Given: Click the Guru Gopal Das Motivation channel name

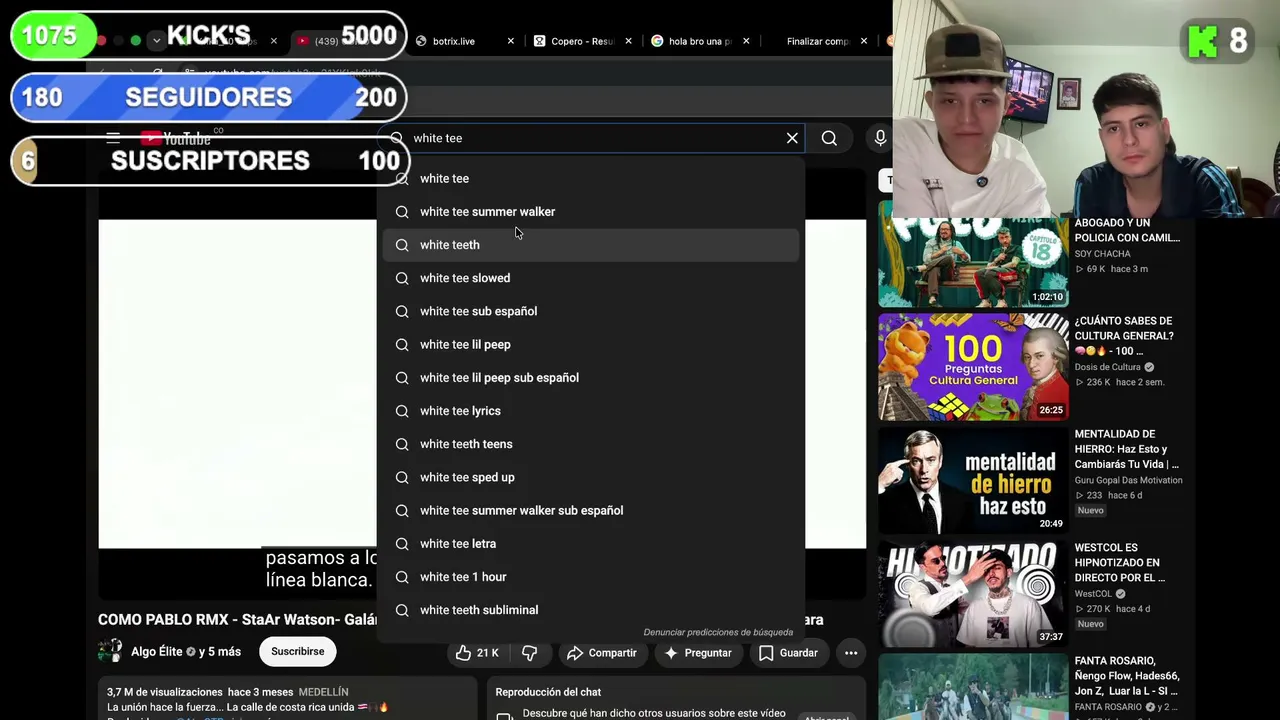Looking at the screenshot, I should tap(1128, 480).
